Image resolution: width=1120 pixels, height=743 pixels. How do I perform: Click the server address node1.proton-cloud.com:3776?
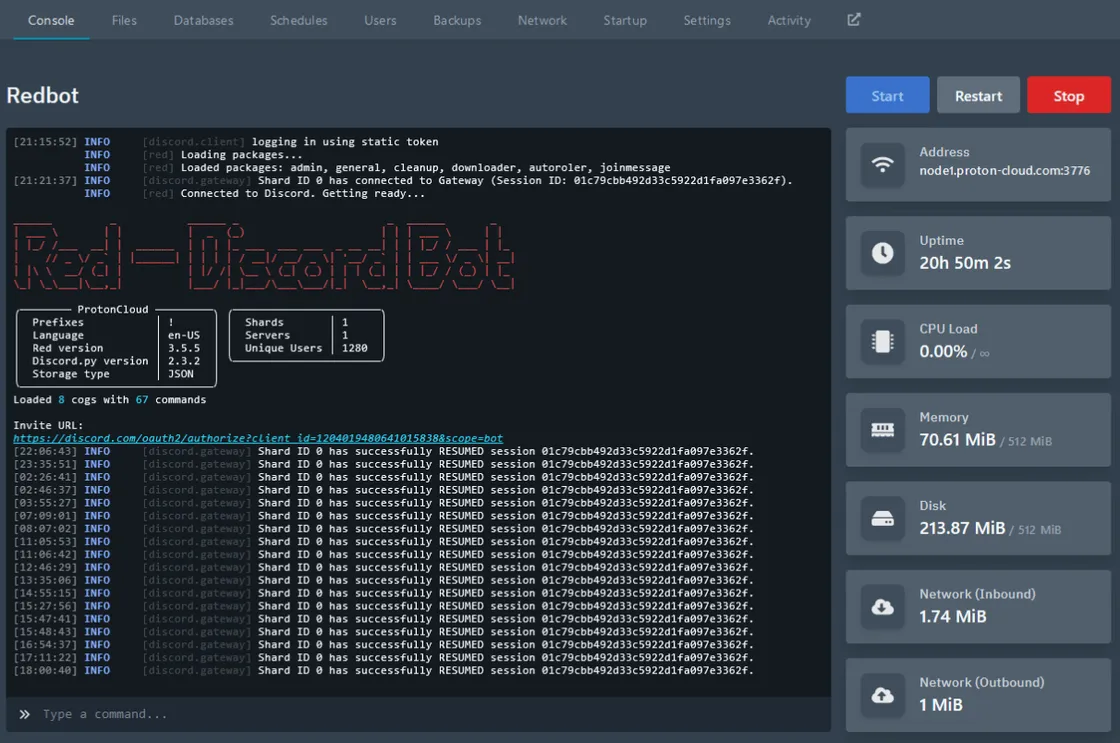[x=1004, y=171]
